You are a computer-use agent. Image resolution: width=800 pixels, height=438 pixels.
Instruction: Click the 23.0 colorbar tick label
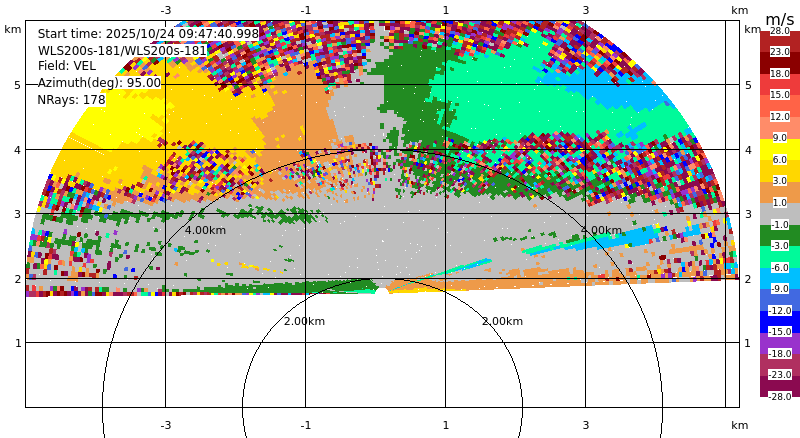coord(780,52)
